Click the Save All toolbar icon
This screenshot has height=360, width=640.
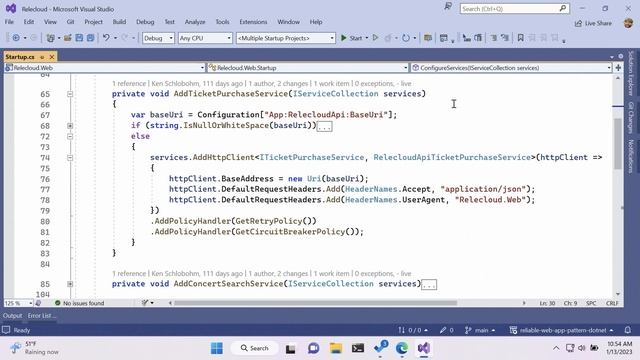(91, 38)
